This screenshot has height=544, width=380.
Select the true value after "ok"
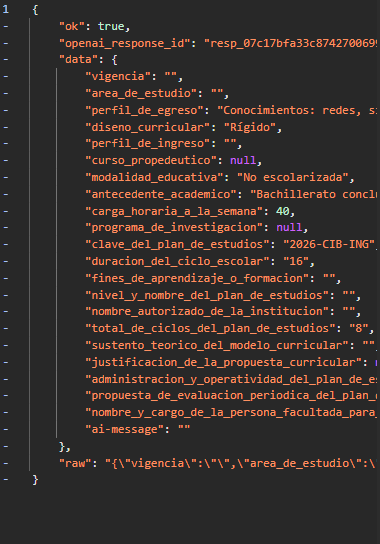[x=111, y=27]
